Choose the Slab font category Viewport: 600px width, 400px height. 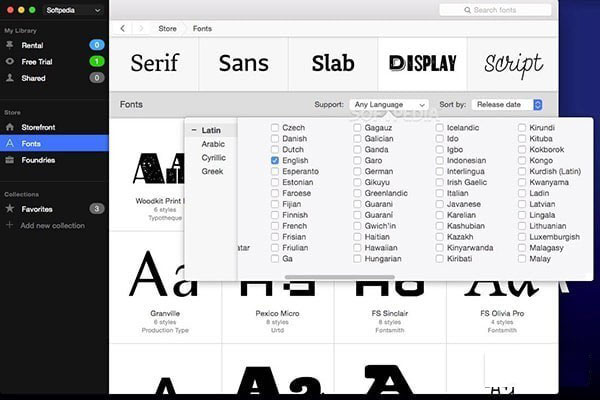(333, 64)
